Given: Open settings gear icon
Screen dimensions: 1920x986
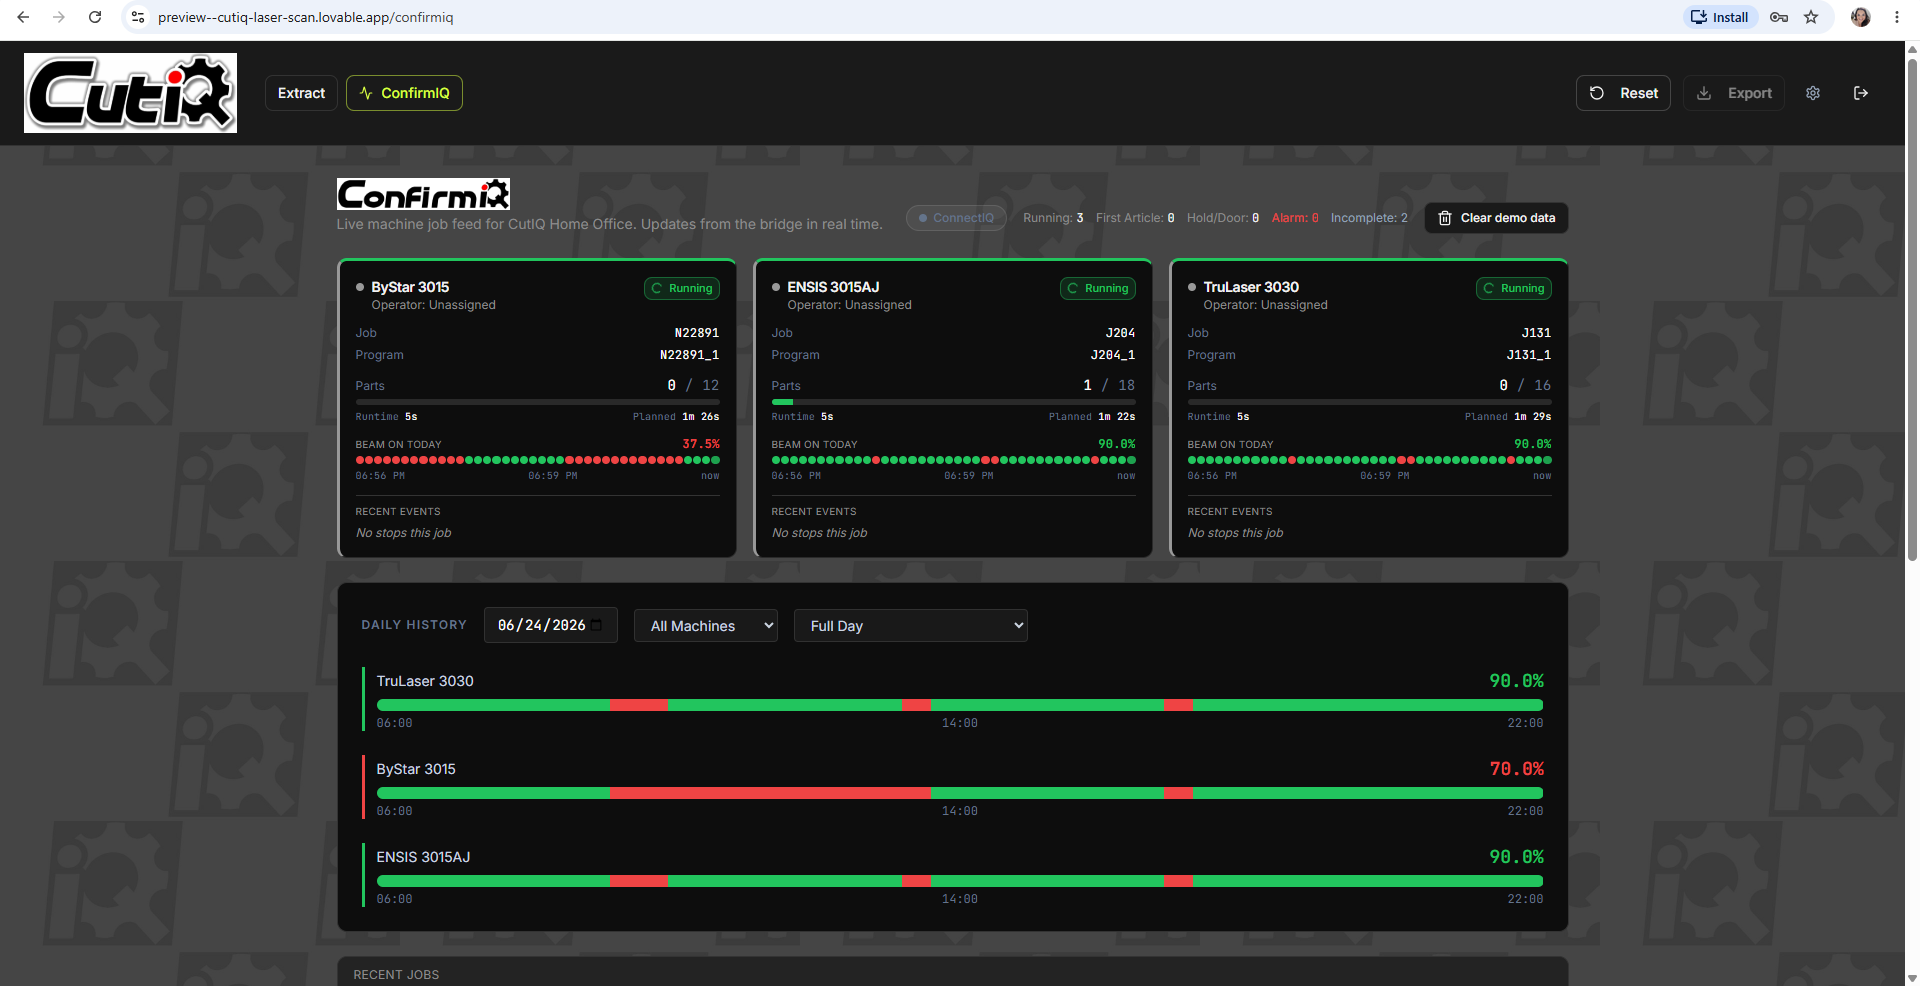Looking at the screenshot, I should (1813, 93).
